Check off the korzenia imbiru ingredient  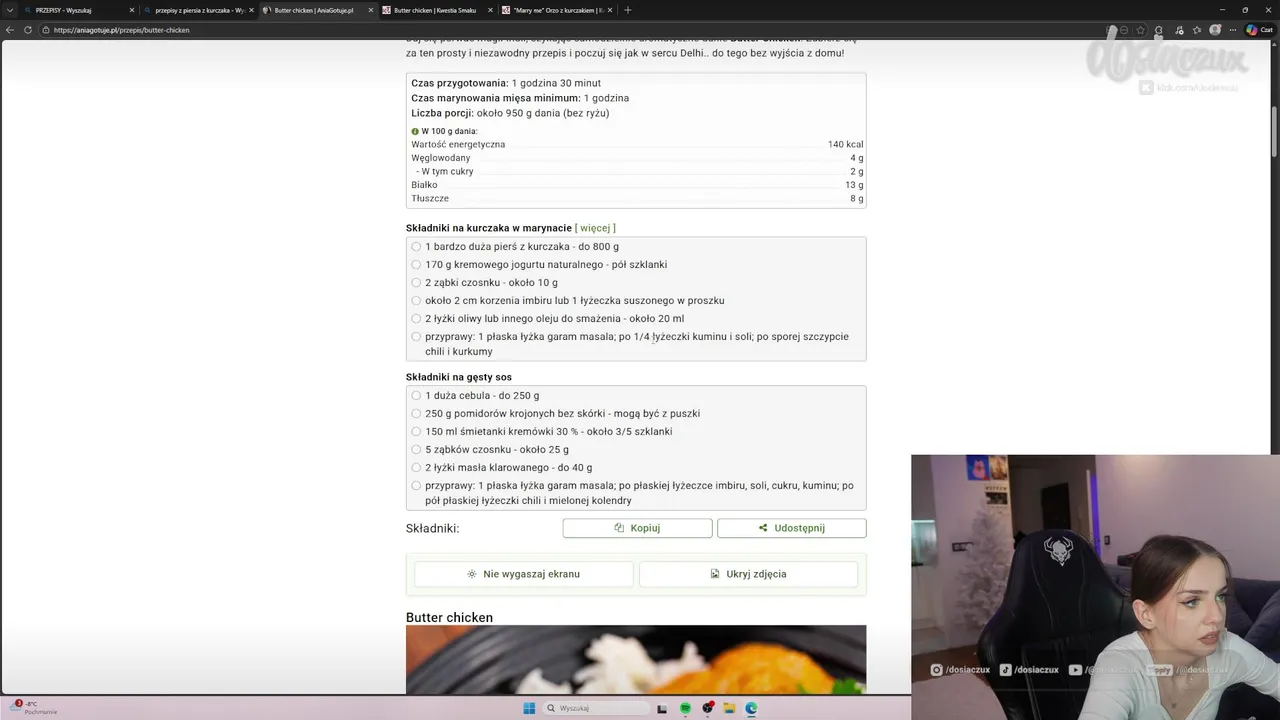416,301
